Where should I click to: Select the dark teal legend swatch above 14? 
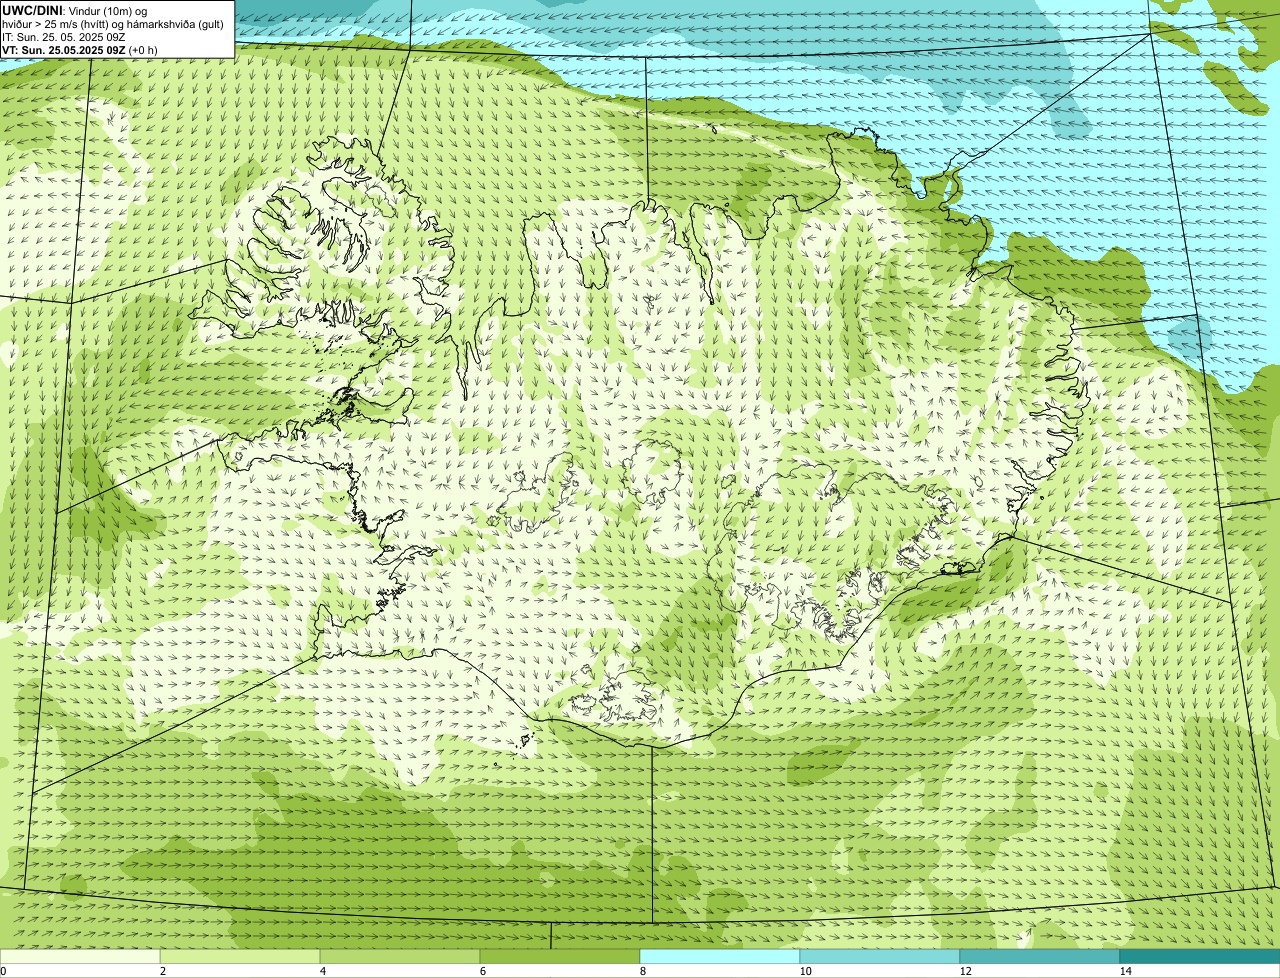pyautogui.click(x=1200, y=957)
